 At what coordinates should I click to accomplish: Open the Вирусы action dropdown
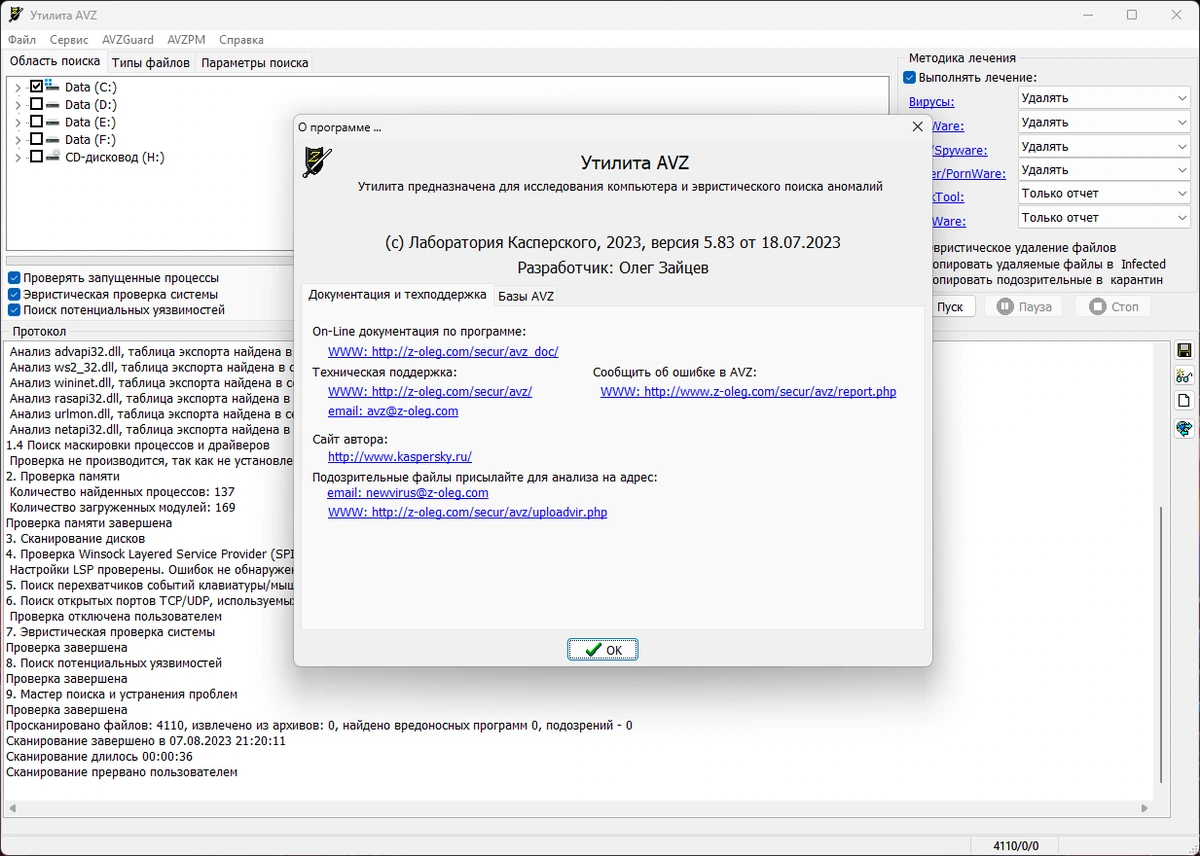point(1104,98)
